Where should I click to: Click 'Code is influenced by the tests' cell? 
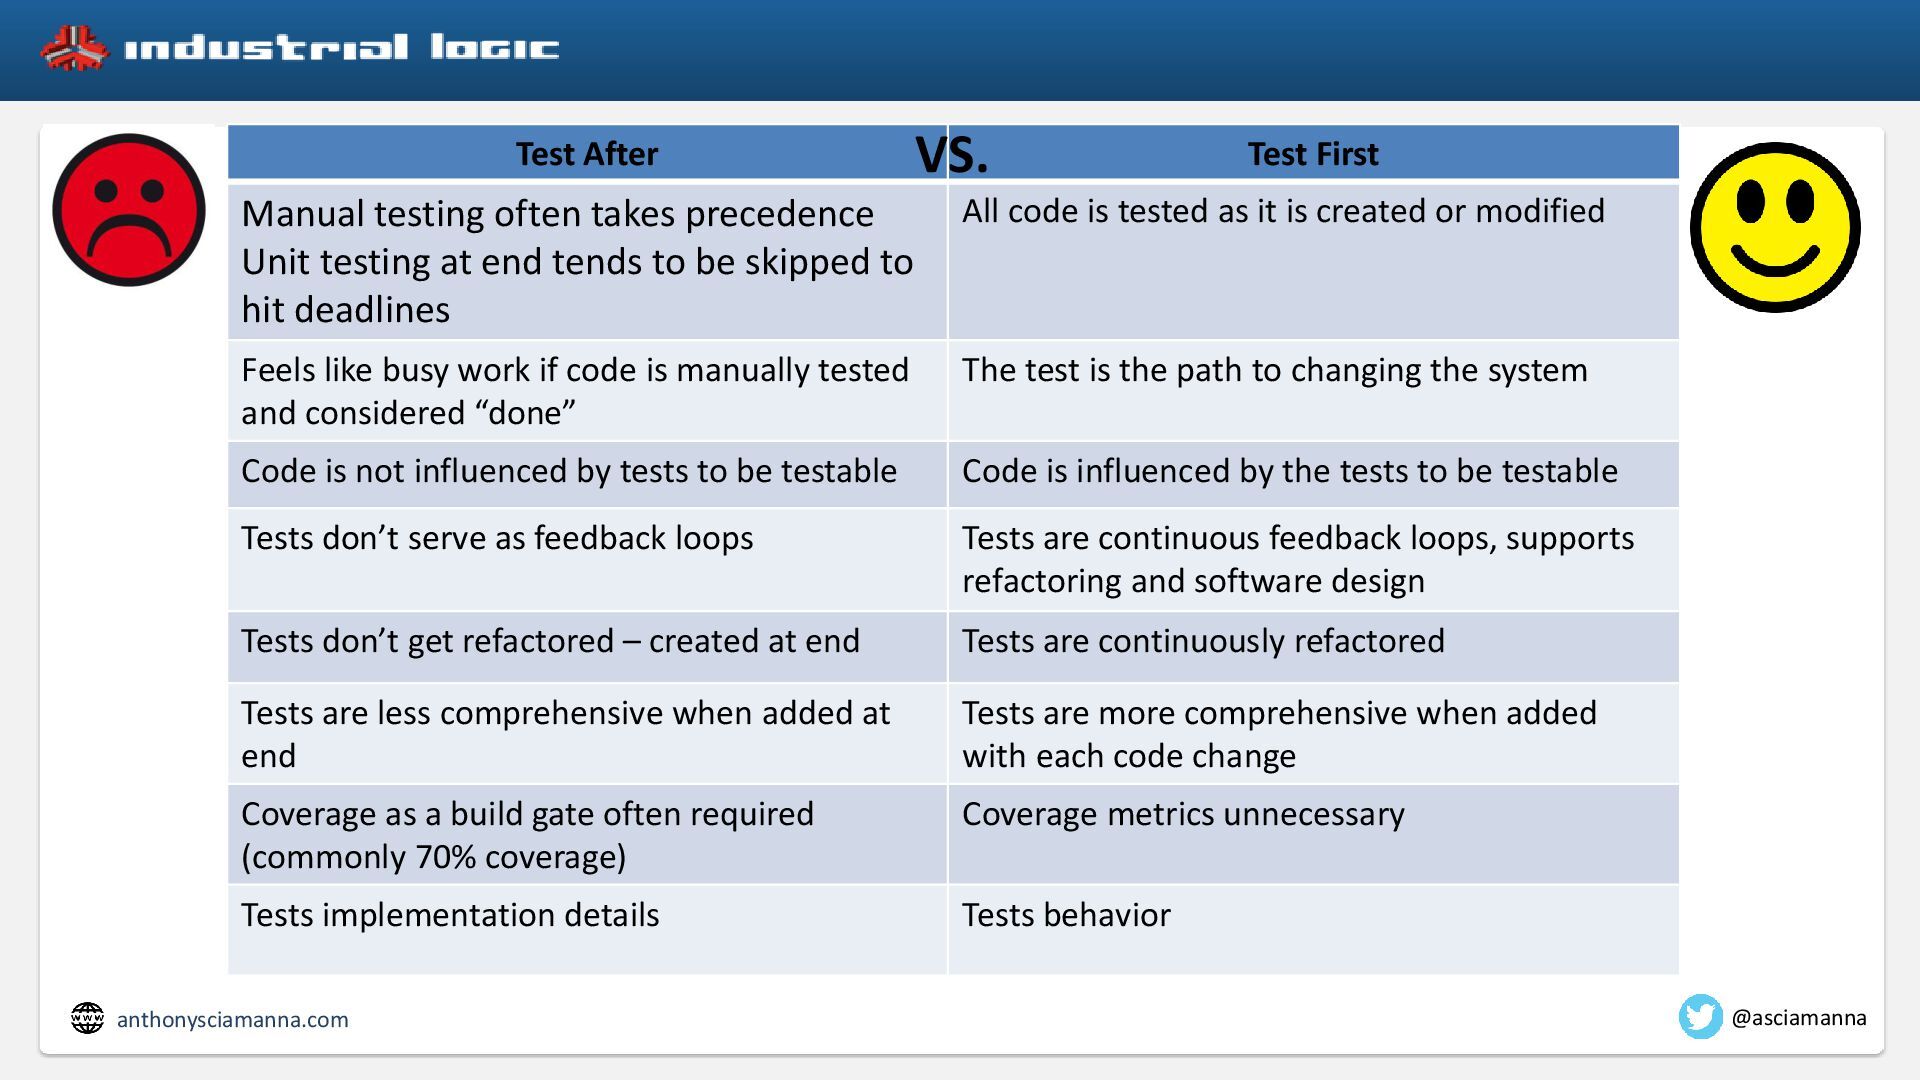point(1313,474)
